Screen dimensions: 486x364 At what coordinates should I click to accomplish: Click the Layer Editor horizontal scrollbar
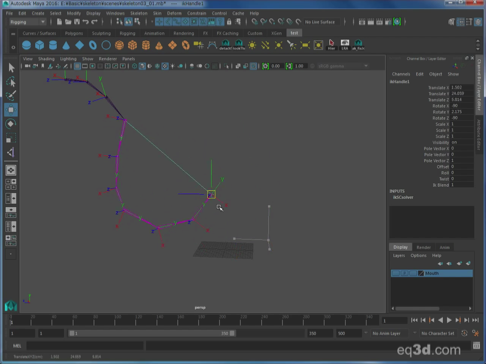click(417, 308)
